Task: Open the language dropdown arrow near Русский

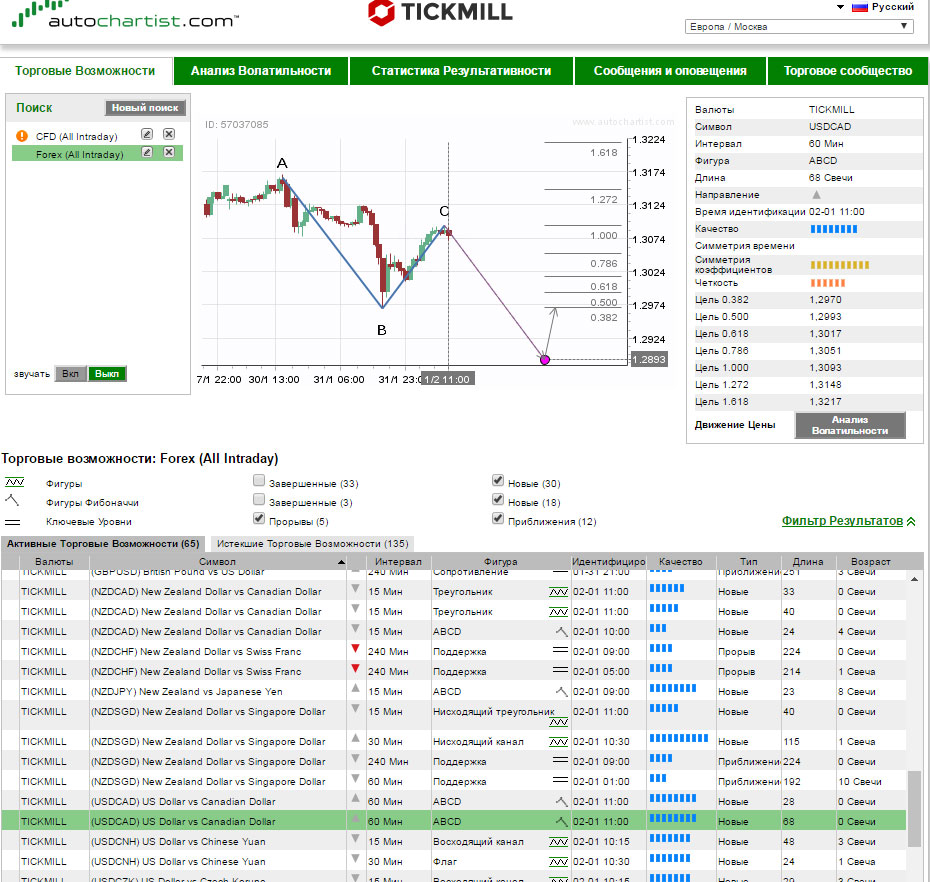Action: point(840,7)
